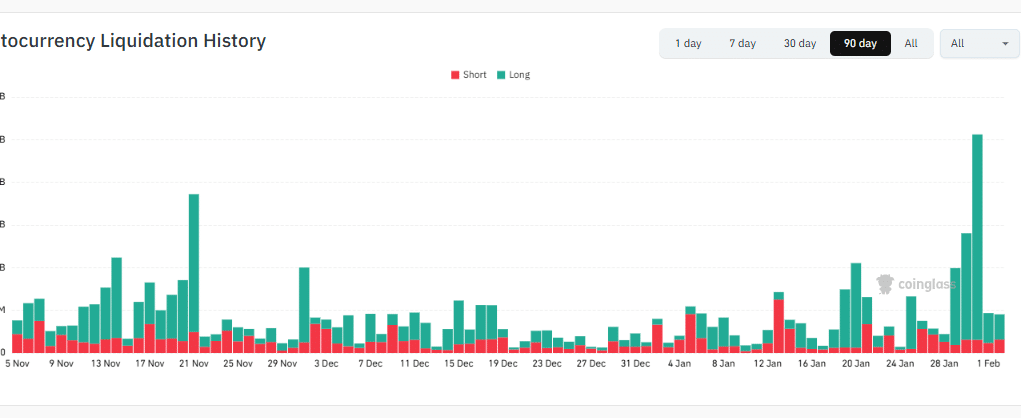Click the dropdown caret arrow beside All
This screenshot has height=418, width=1021.
tap(1004, 44)
